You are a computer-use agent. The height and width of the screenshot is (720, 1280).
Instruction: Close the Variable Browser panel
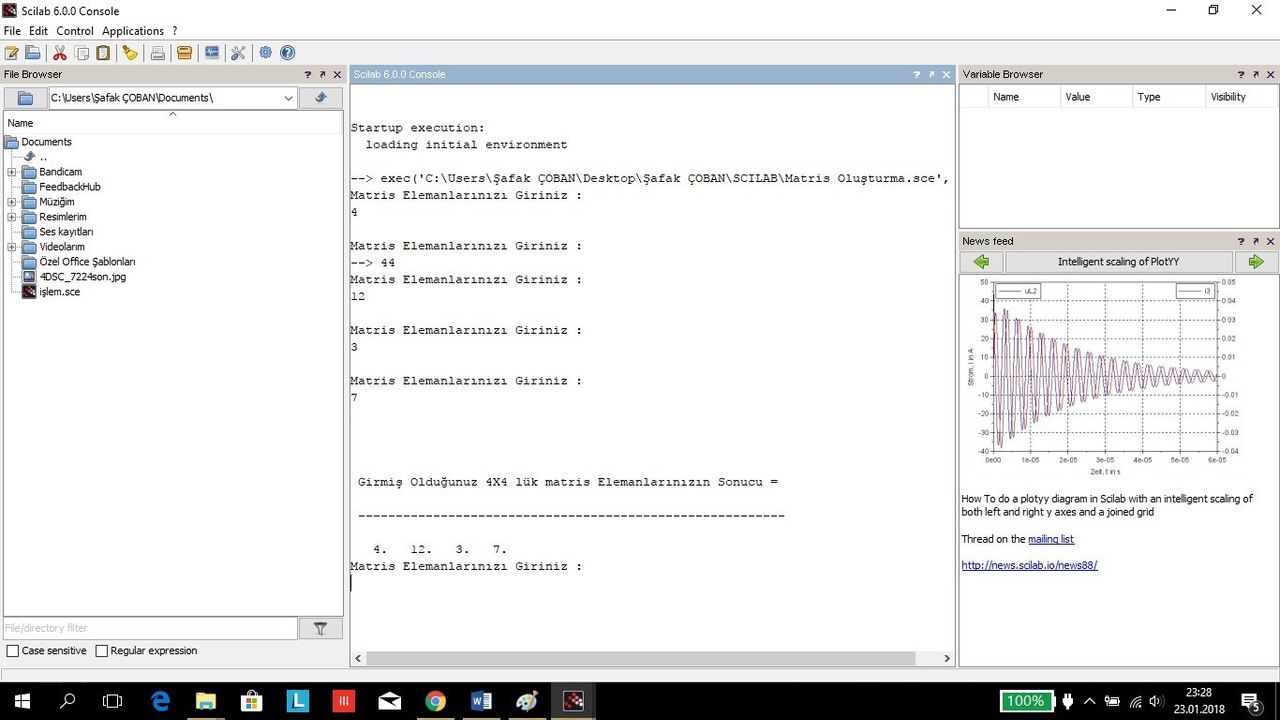click(1271, 74)
